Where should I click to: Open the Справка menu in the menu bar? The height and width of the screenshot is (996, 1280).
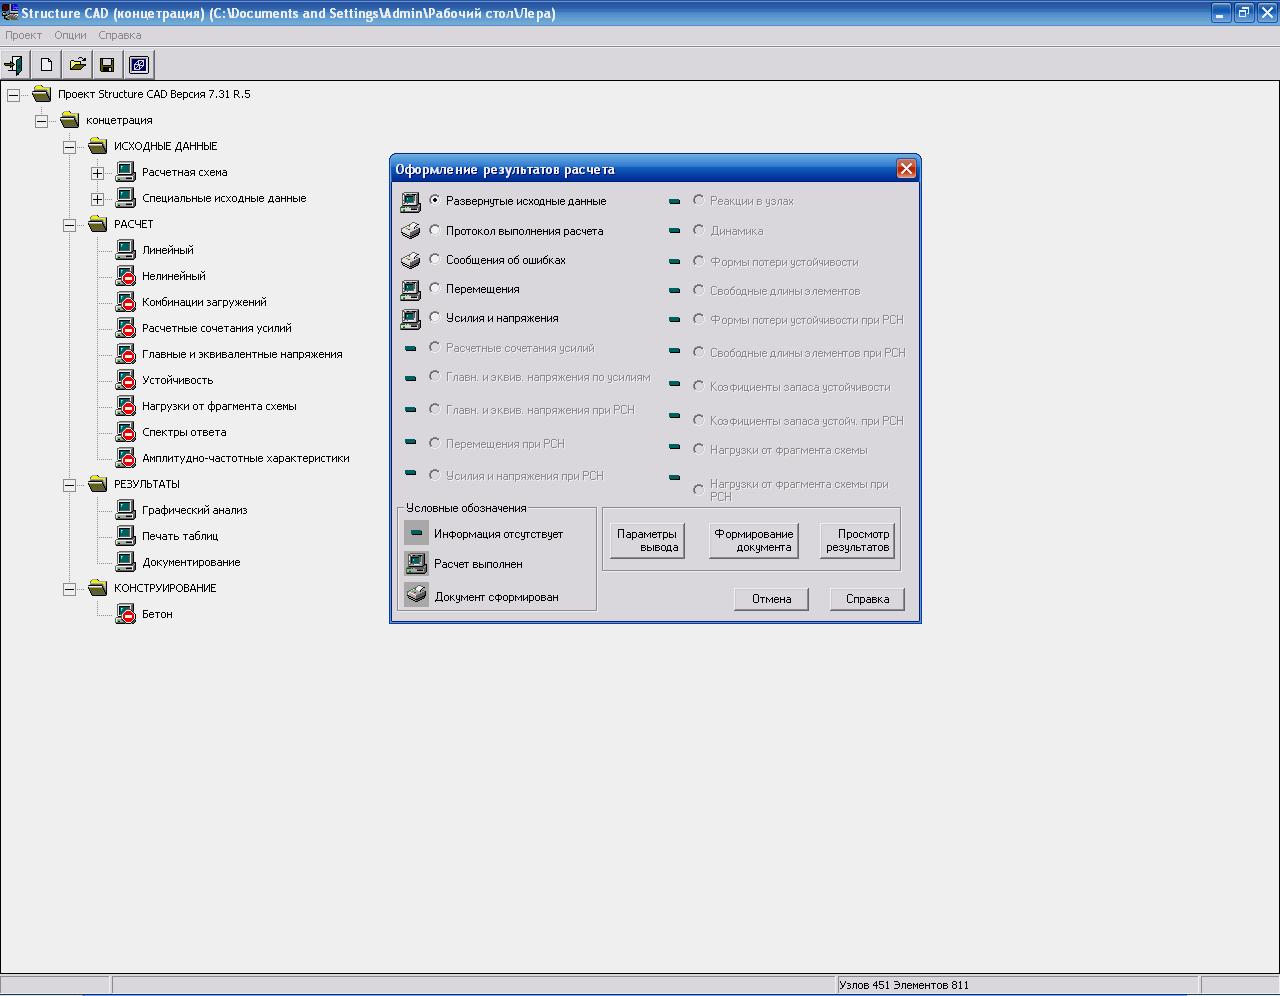click(x=120, y=35)
